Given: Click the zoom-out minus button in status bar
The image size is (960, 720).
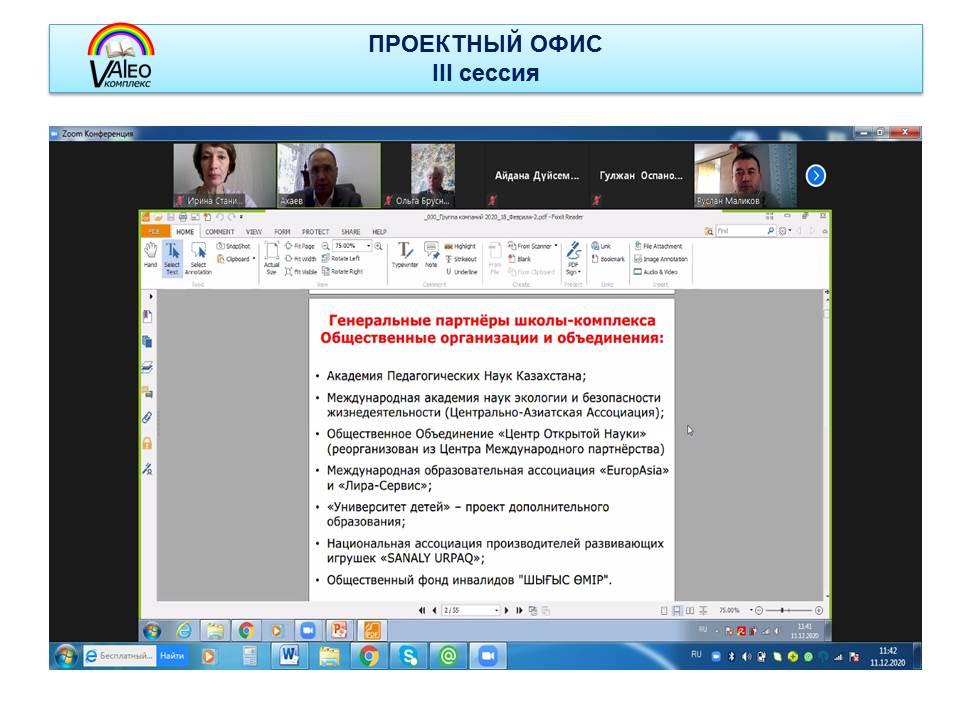Looking at the screenshot, I should coord(759,610).
